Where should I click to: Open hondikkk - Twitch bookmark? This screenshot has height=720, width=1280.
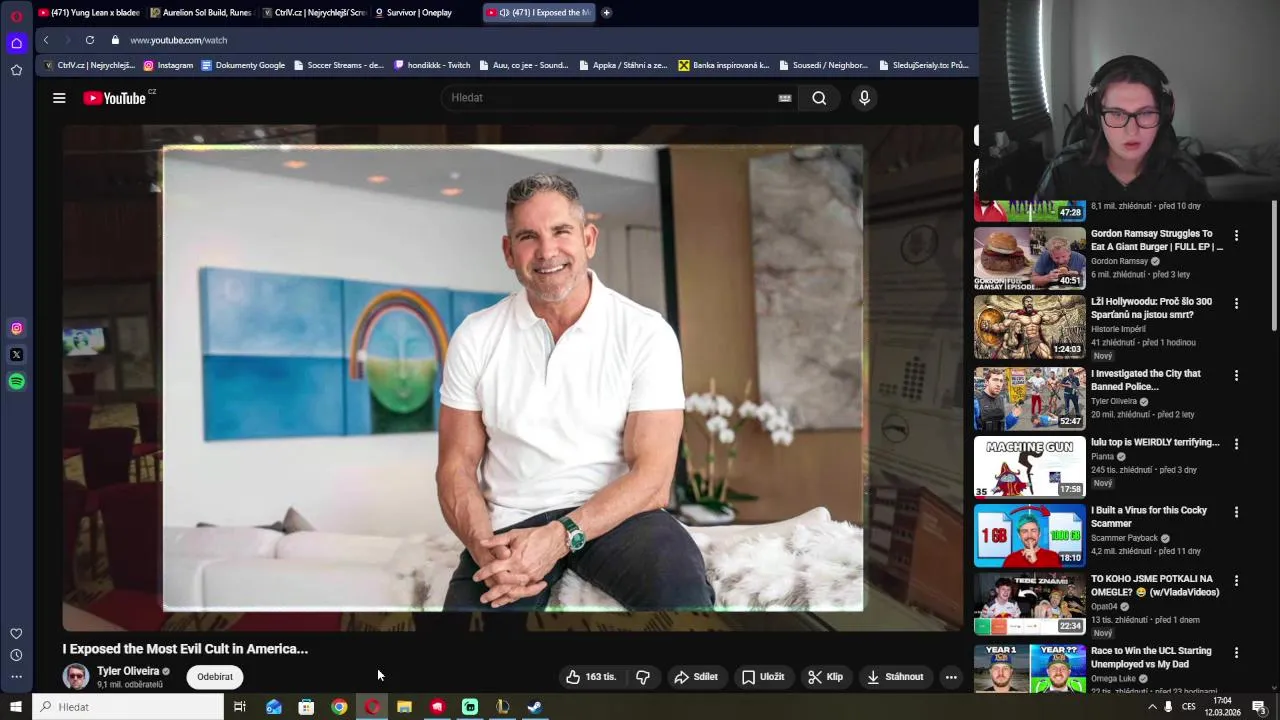(x=432, y=65)
